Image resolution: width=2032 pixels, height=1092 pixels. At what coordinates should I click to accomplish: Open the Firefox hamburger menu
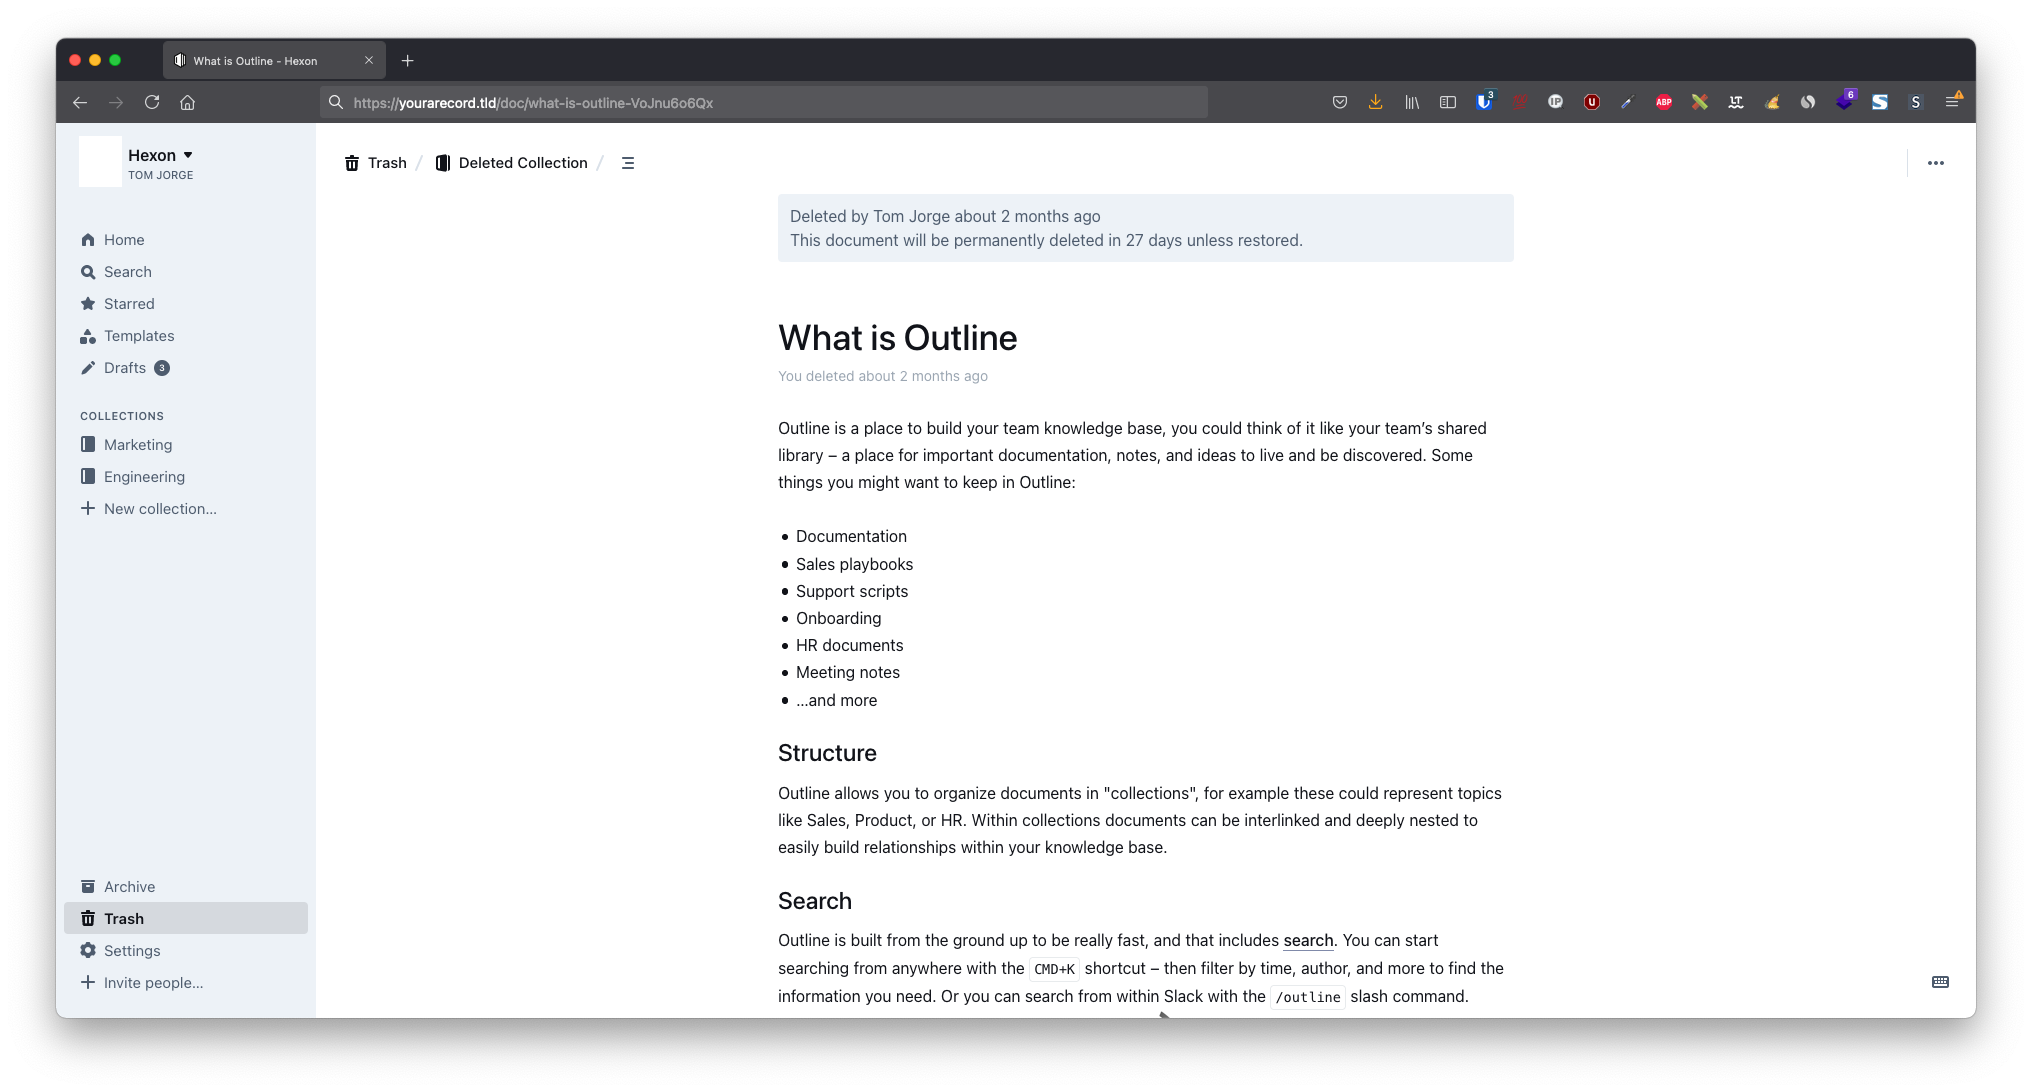pos(1953,101)
